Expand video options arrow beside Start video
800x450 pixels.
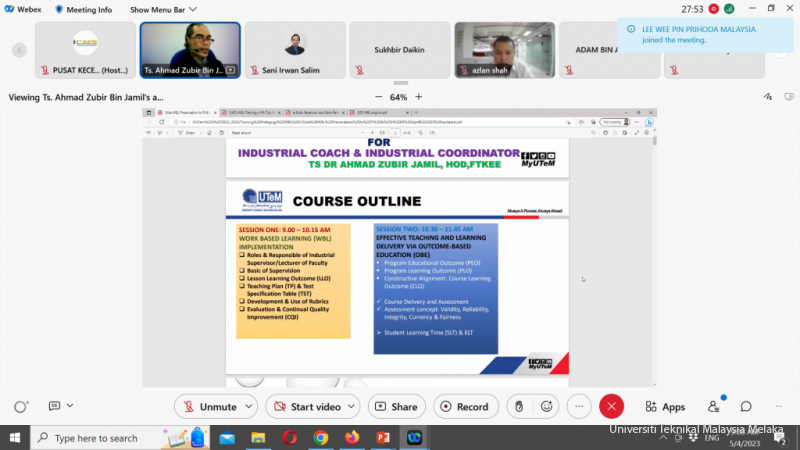click(353, 407)
